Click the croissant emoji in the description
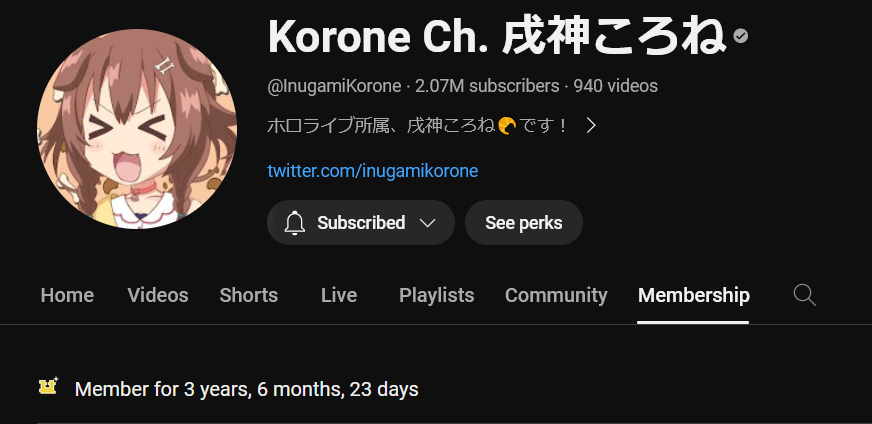The height and width of the screenshot is (424, 872). pos(507,126)
